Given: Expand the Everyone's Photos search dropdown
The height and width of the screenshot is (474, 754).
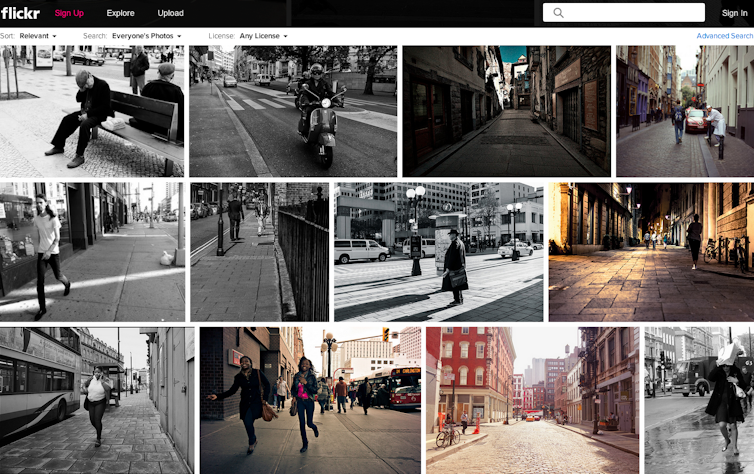Looking at the screenshot, I should tap(146, 36).
